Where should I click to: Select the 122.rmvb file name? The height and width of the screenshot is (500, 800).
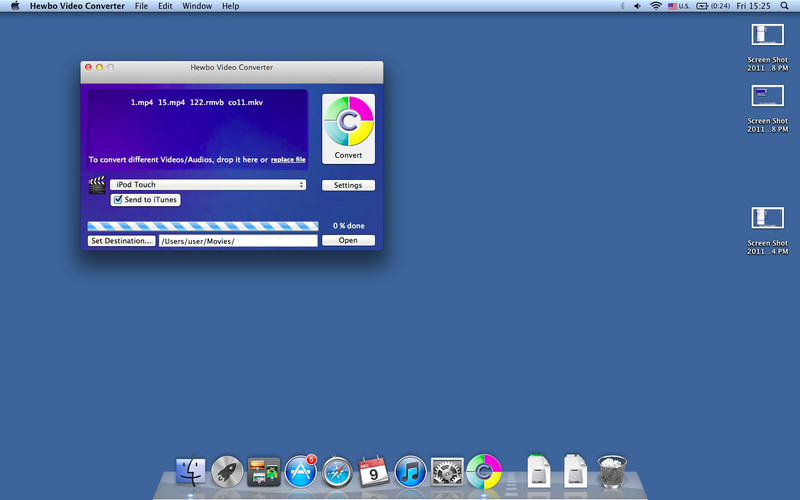(x=207, y=103)
